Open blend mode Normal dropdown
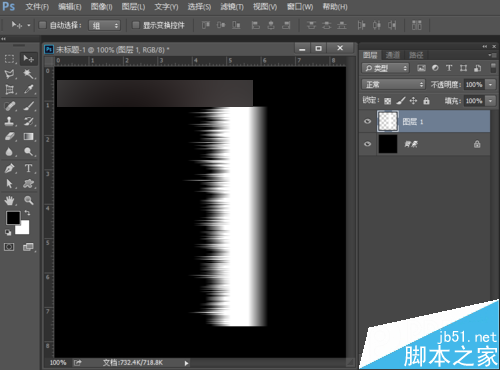Viewport: 500px width, 370px height. click(x=393, y=84)
